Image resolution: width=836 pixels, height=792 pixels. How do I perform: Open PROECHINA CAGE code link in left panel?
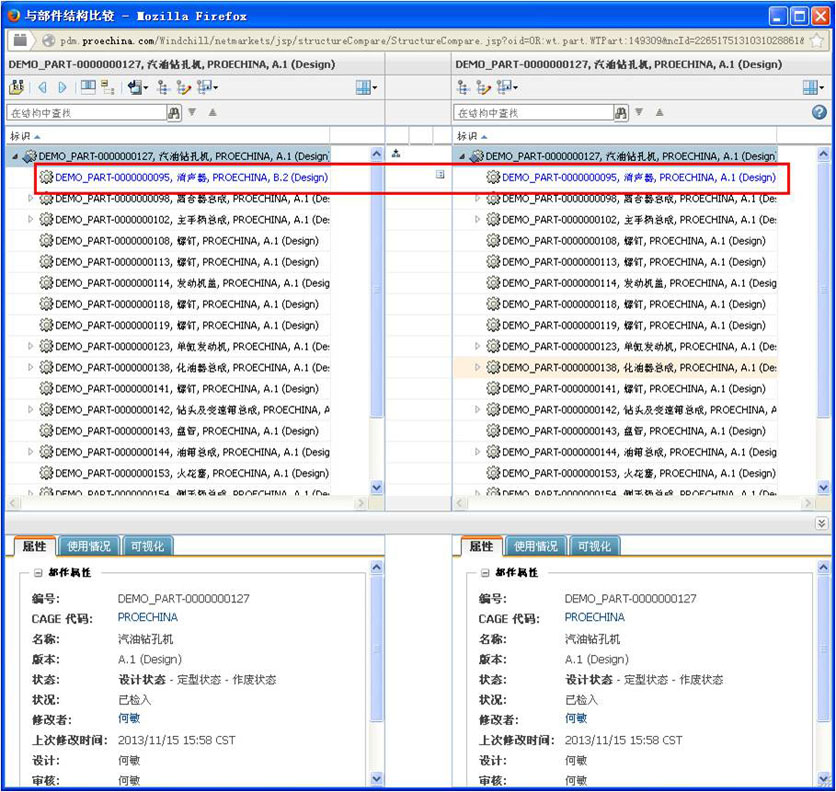(148, 618)
